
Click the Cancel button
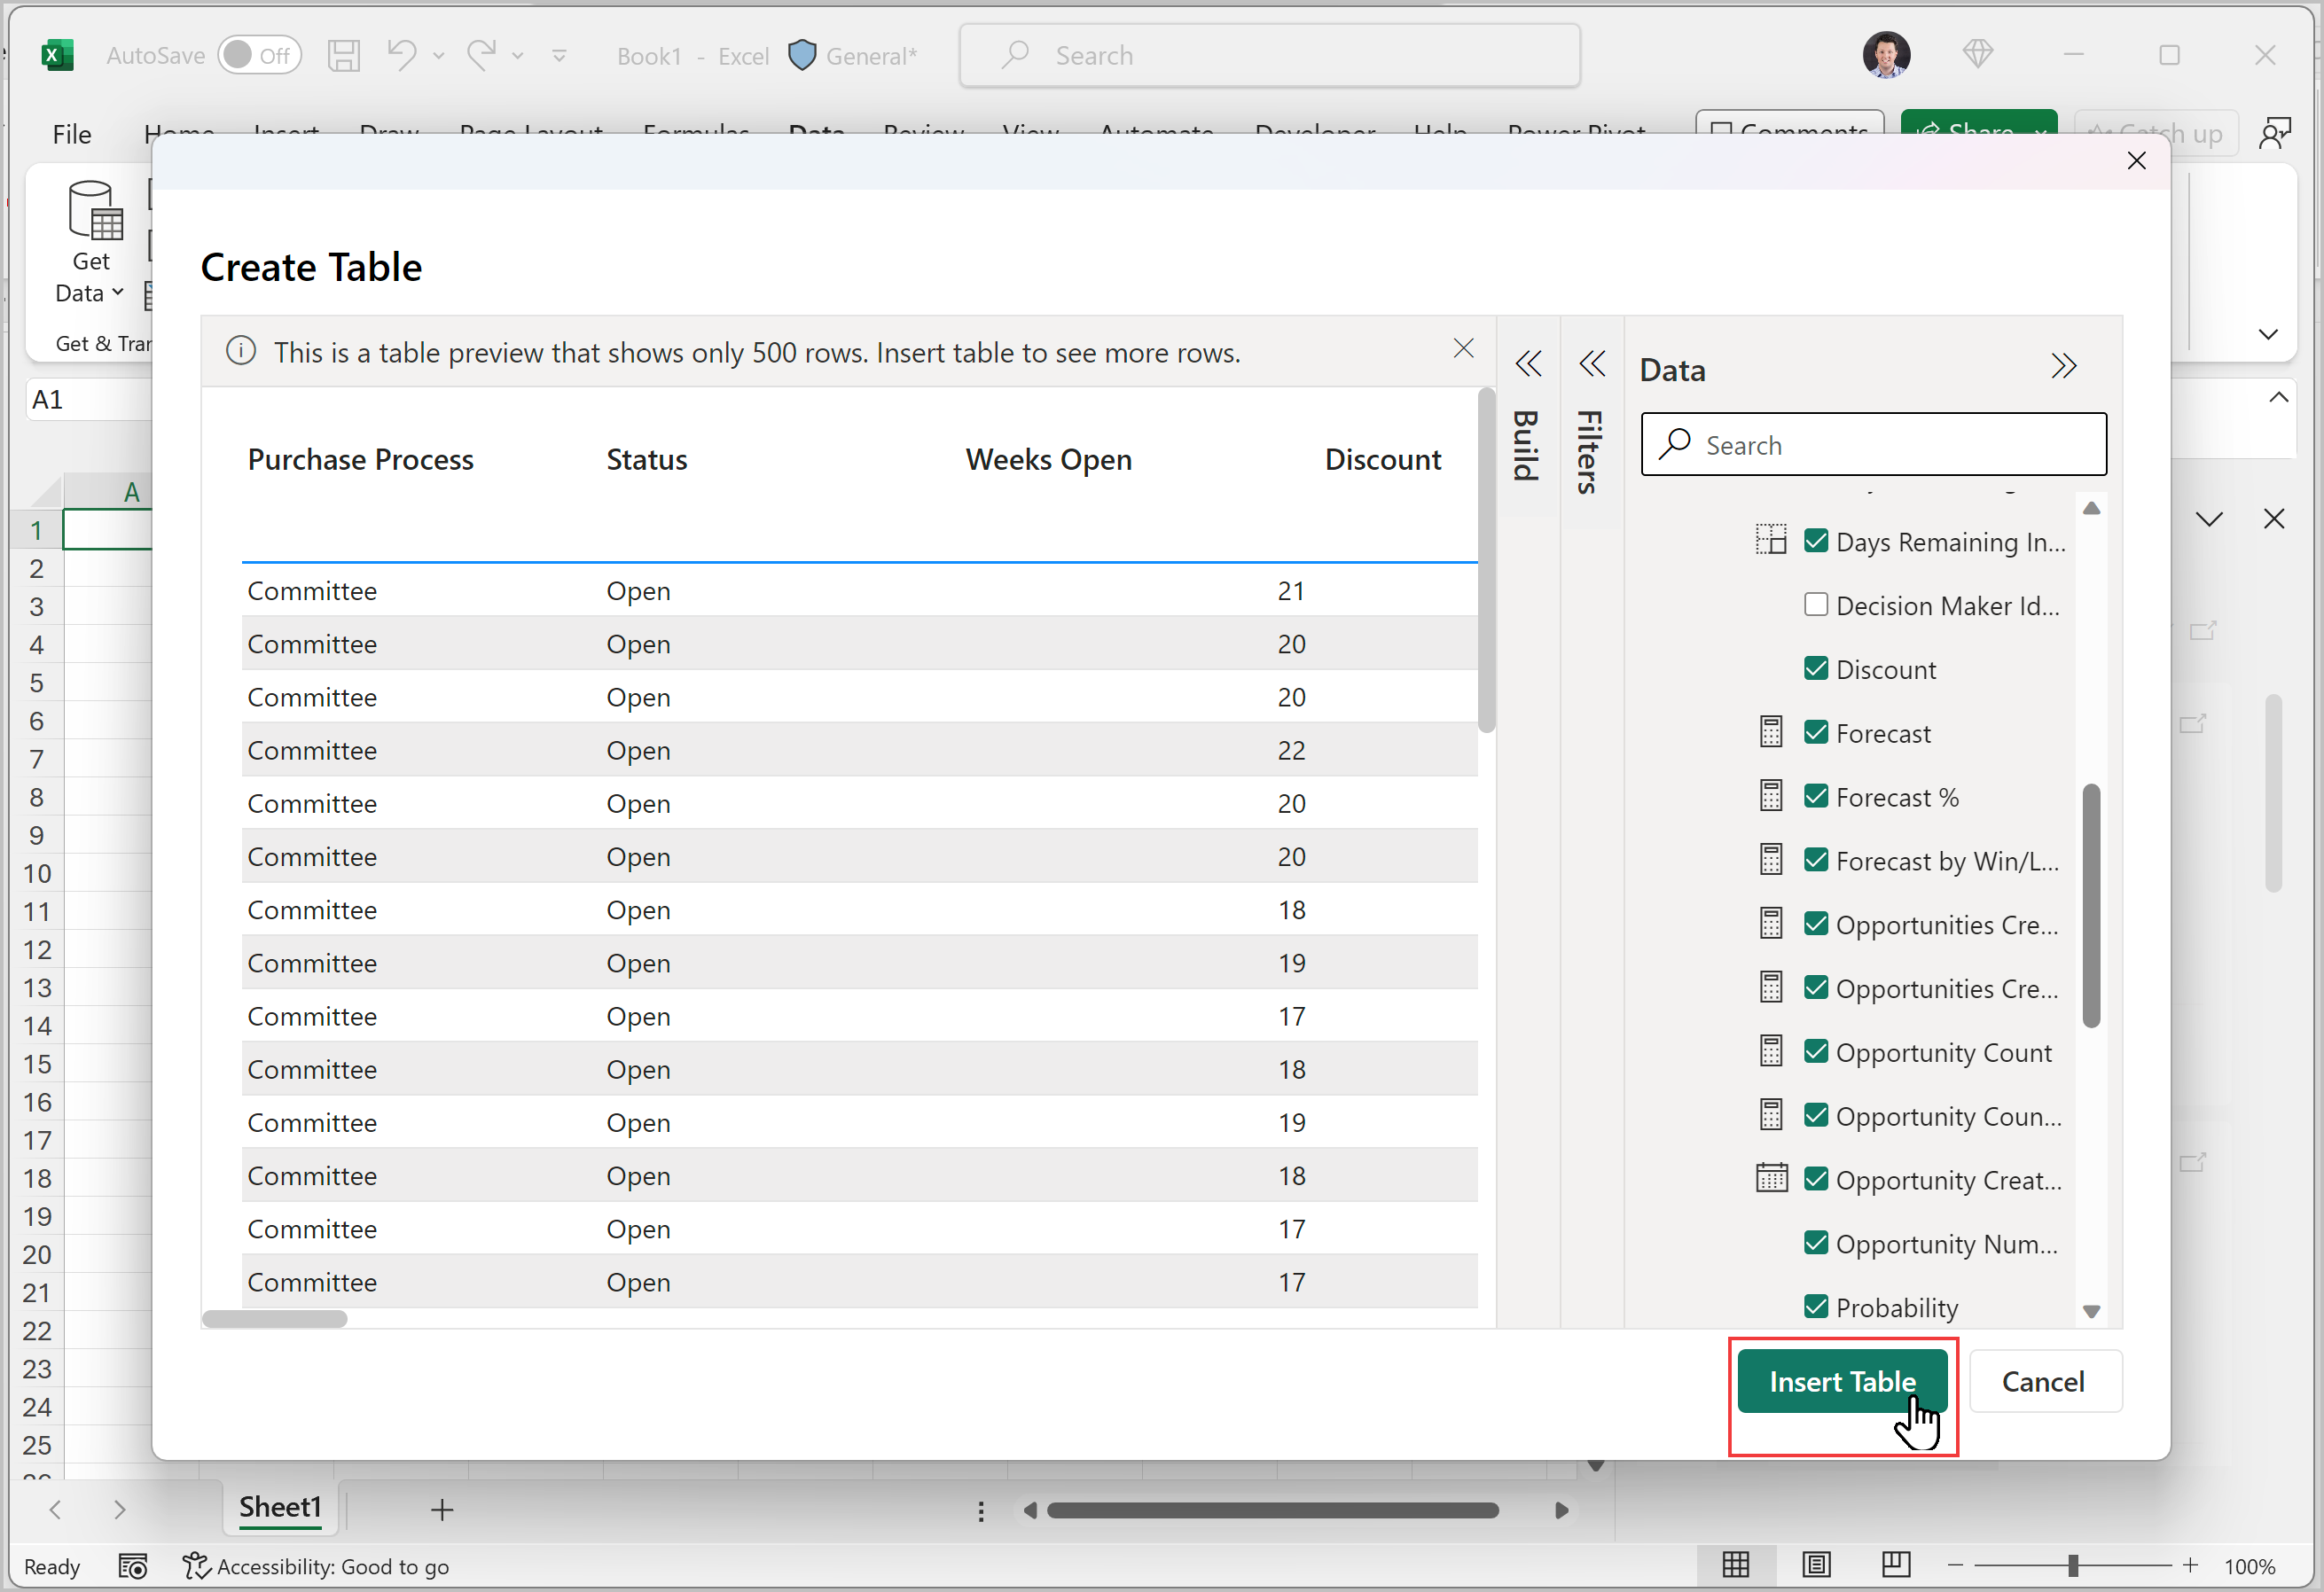tap(2043, 1382)
